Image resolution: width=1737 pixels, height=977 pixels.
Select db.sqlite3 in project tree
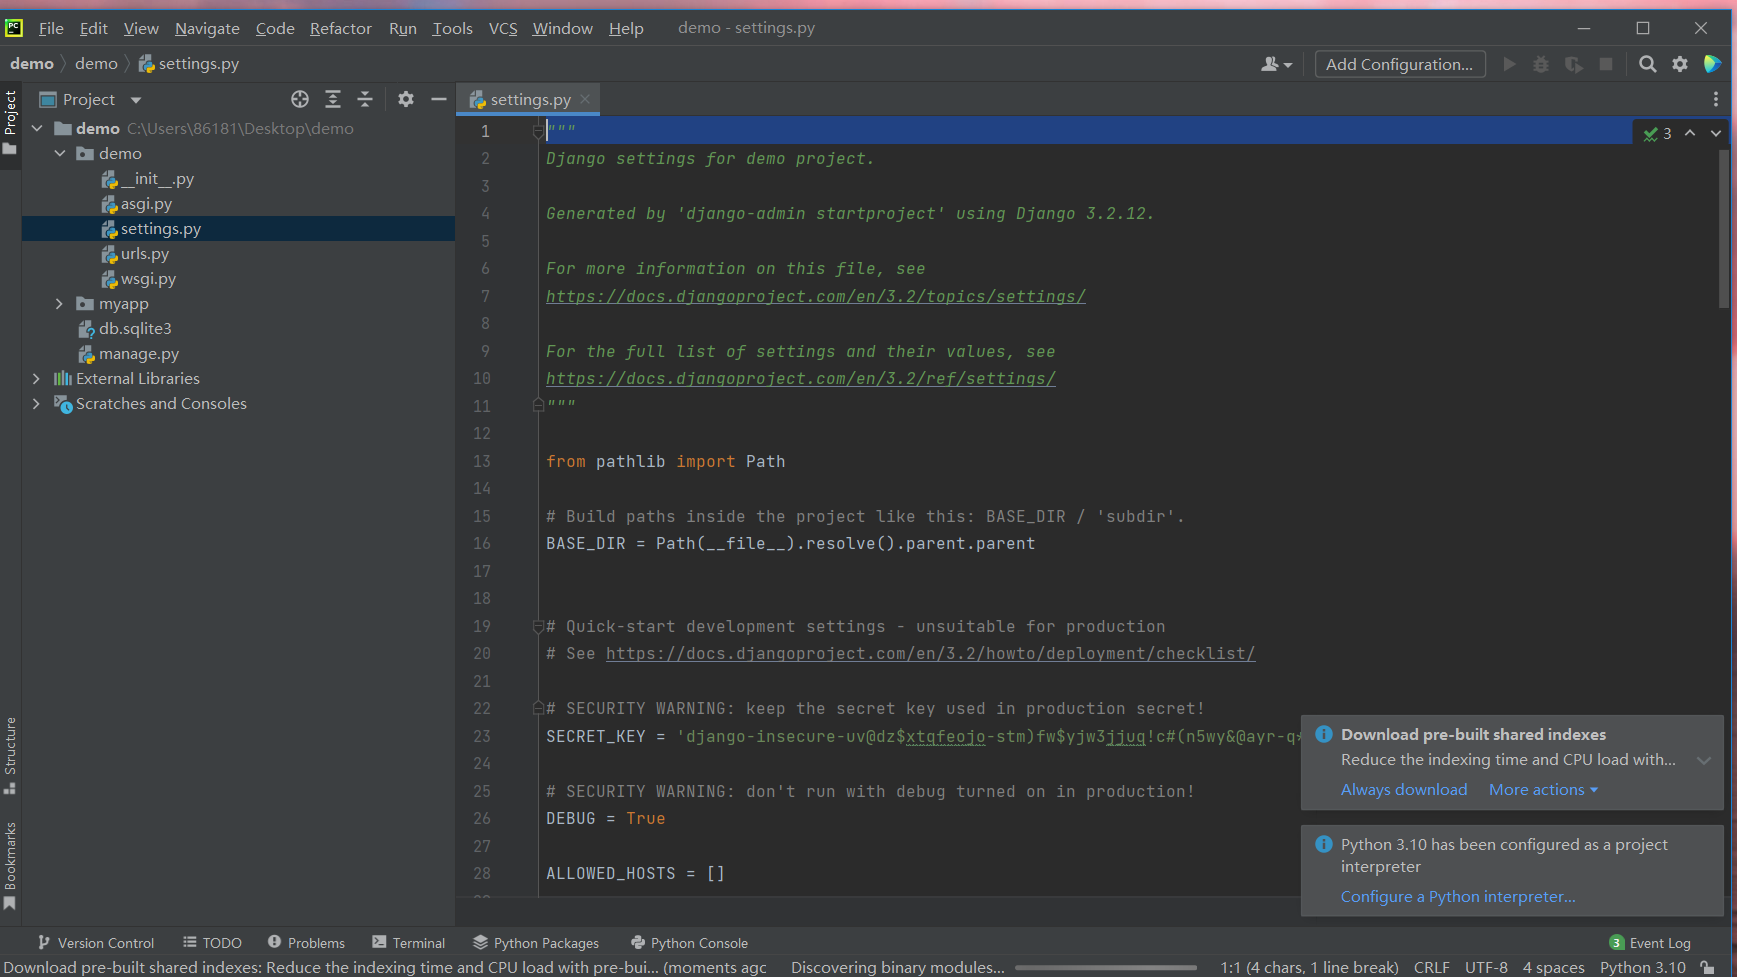(x=135, y=328)
